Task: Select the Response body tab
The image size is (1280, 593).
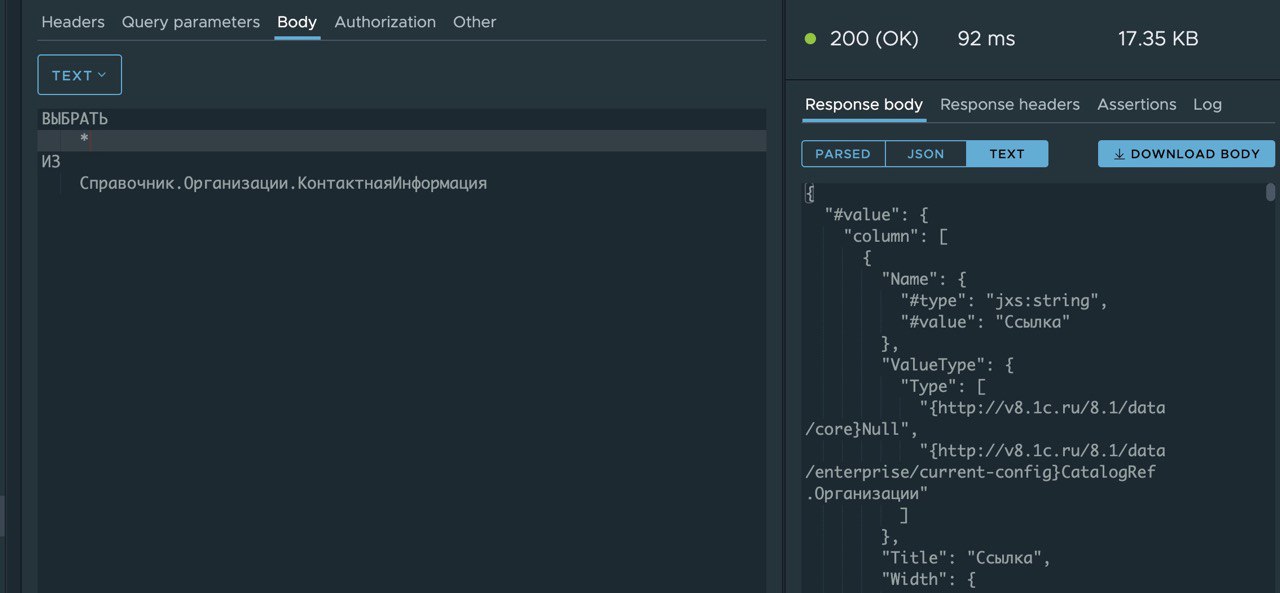Action: click(x=864, y=104)
